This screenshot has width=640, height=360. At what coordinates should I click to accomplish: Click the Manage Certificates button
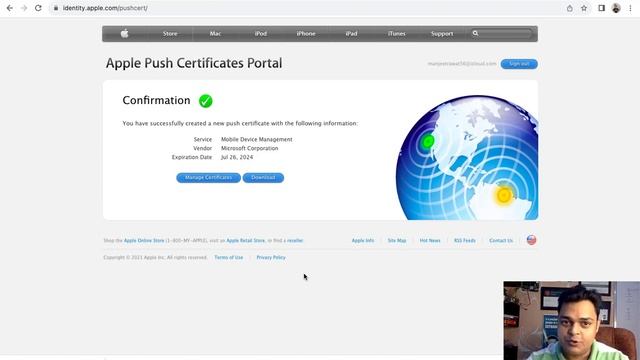tap(208, 178)
